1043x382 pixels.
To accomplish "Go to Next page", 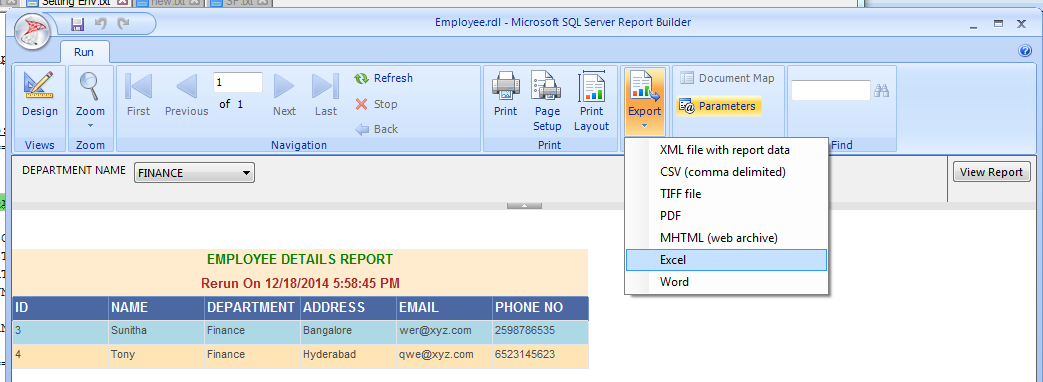I will coord(284,95).
